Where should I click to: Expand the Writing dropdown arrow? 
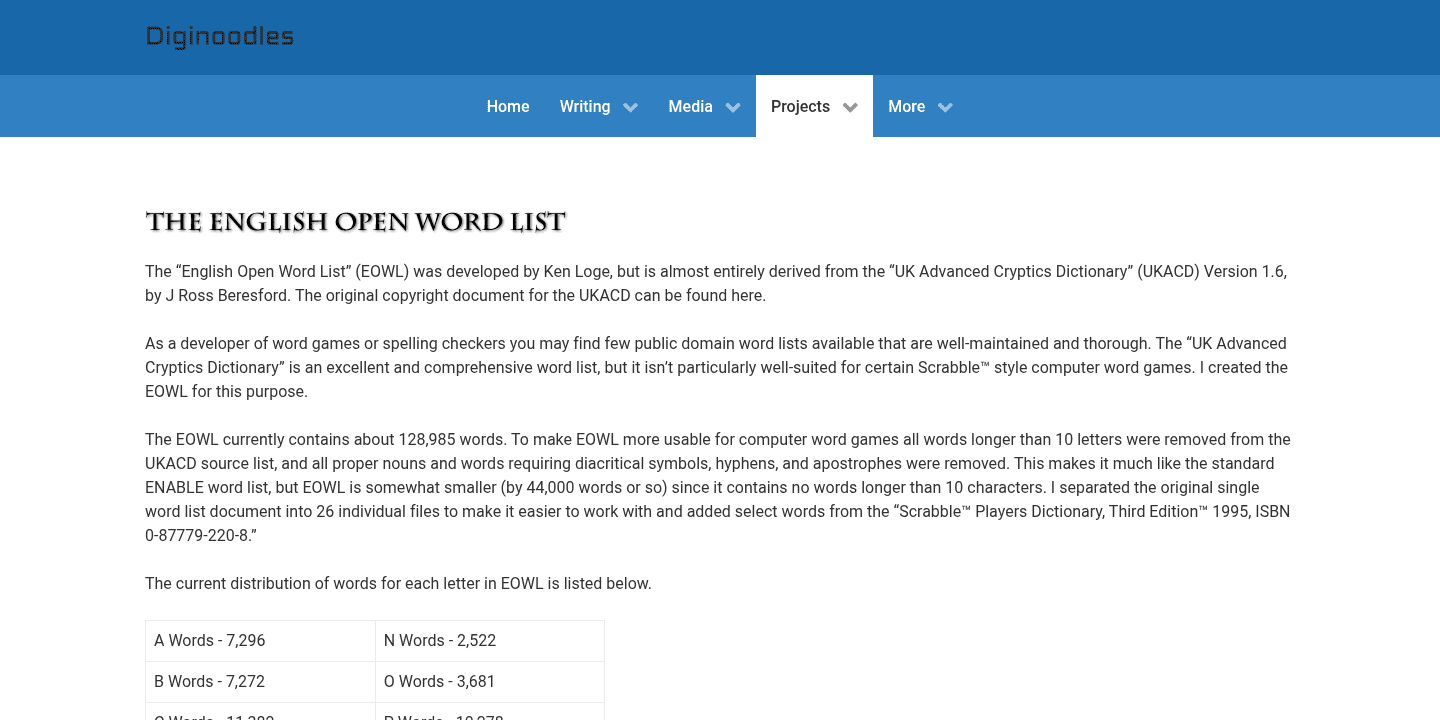[630, 106]
